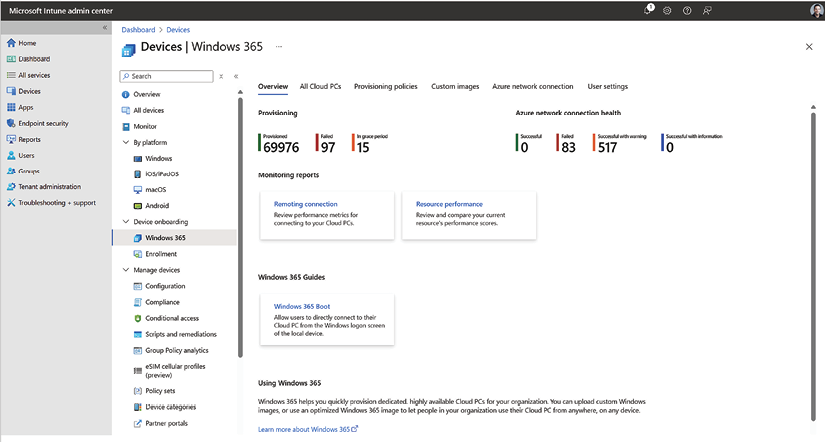Switch to the Overview tab
Screen dimensions: 825x442
[x=273, y=87]
